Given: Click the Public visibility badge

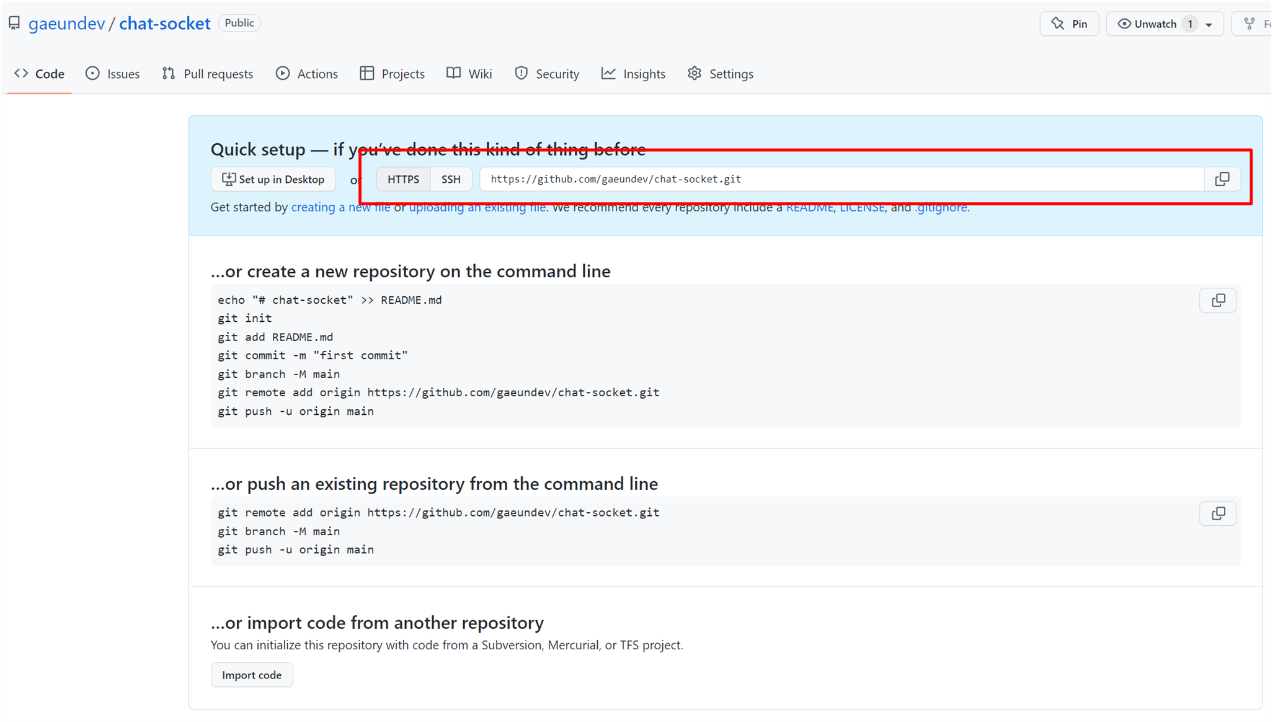Looking at the screenshot, I should [240, 22].
